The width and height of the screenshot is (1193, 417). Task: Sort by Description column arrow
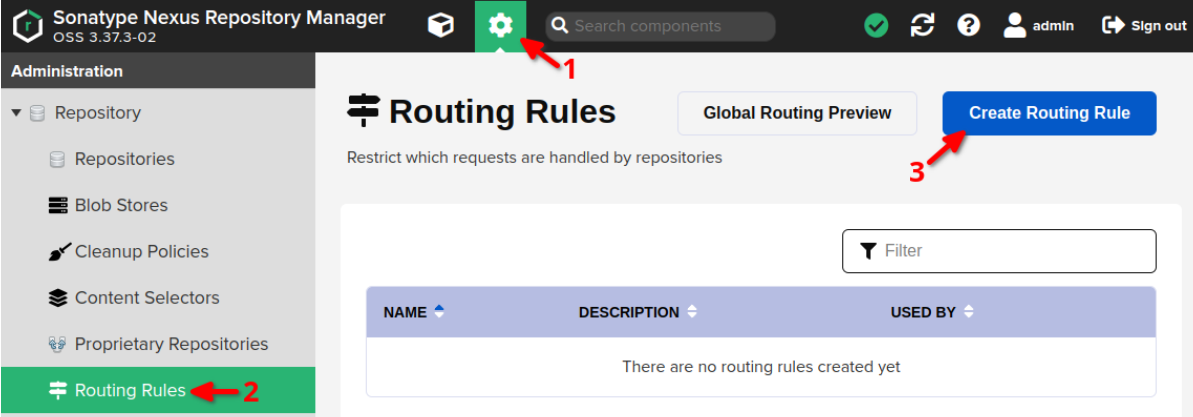pos(692,312)
